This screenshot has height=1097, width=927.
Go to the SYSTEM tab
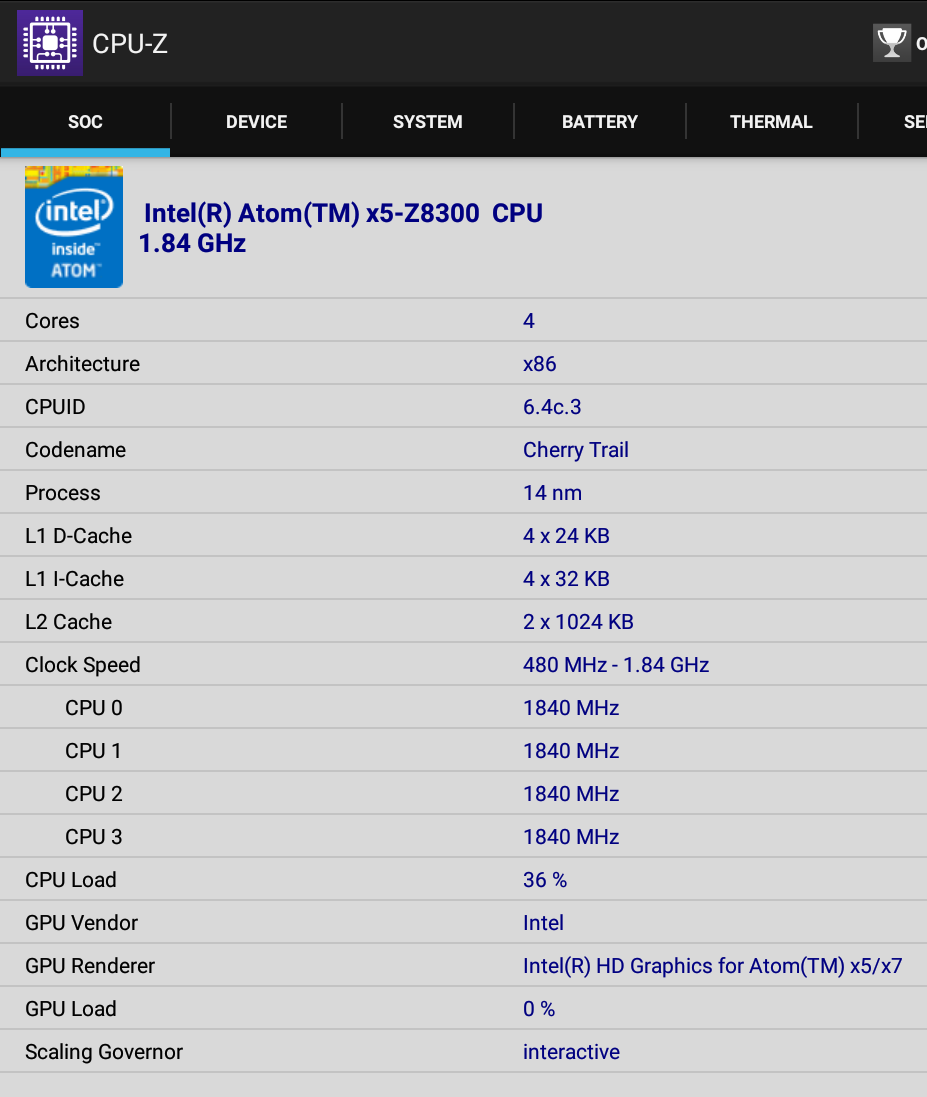pyautogui.click(x=427, y=122)
